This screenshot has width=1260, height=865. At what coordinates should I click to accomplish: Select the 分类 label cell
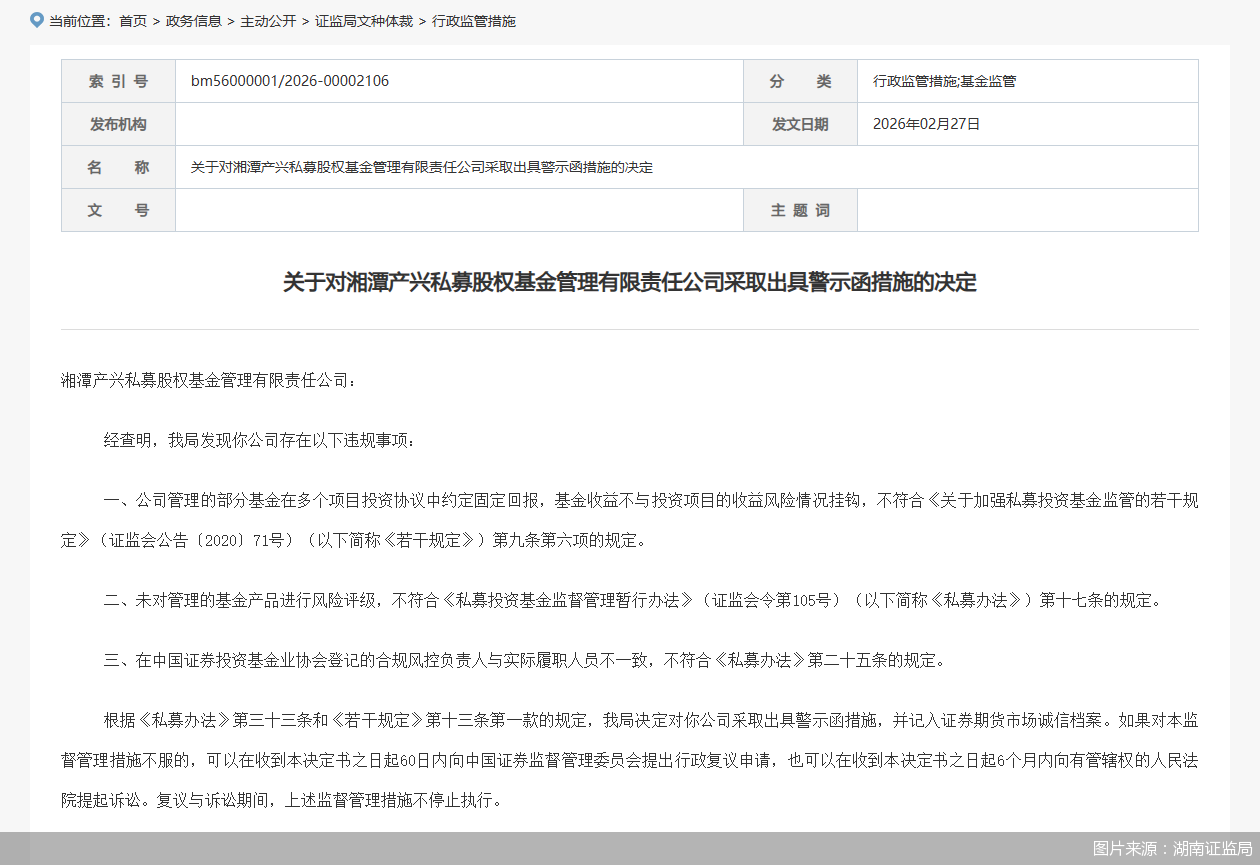pyautogui.click(x=800, y=80)
